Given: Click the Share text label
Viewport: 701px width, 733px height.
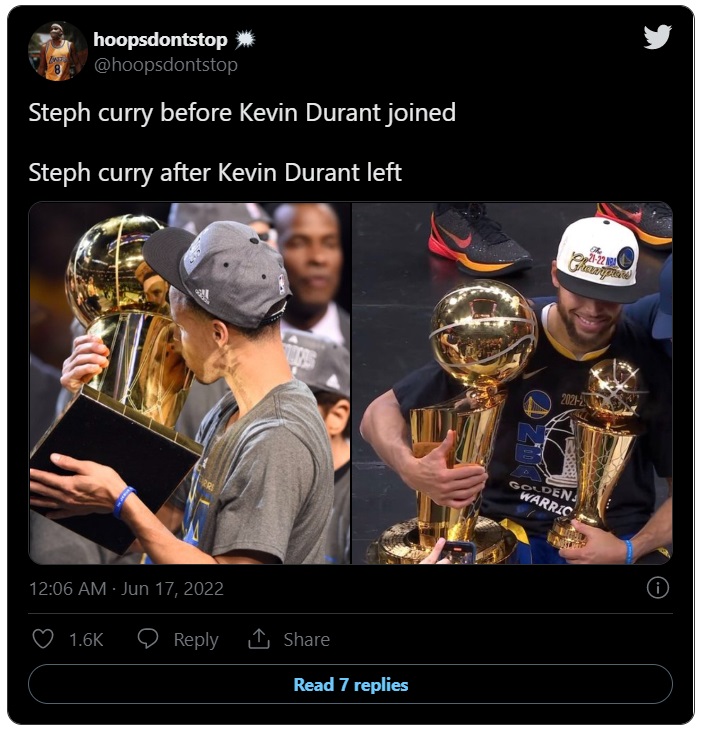Looking at the screenshot, I should [x=307, y=639].
